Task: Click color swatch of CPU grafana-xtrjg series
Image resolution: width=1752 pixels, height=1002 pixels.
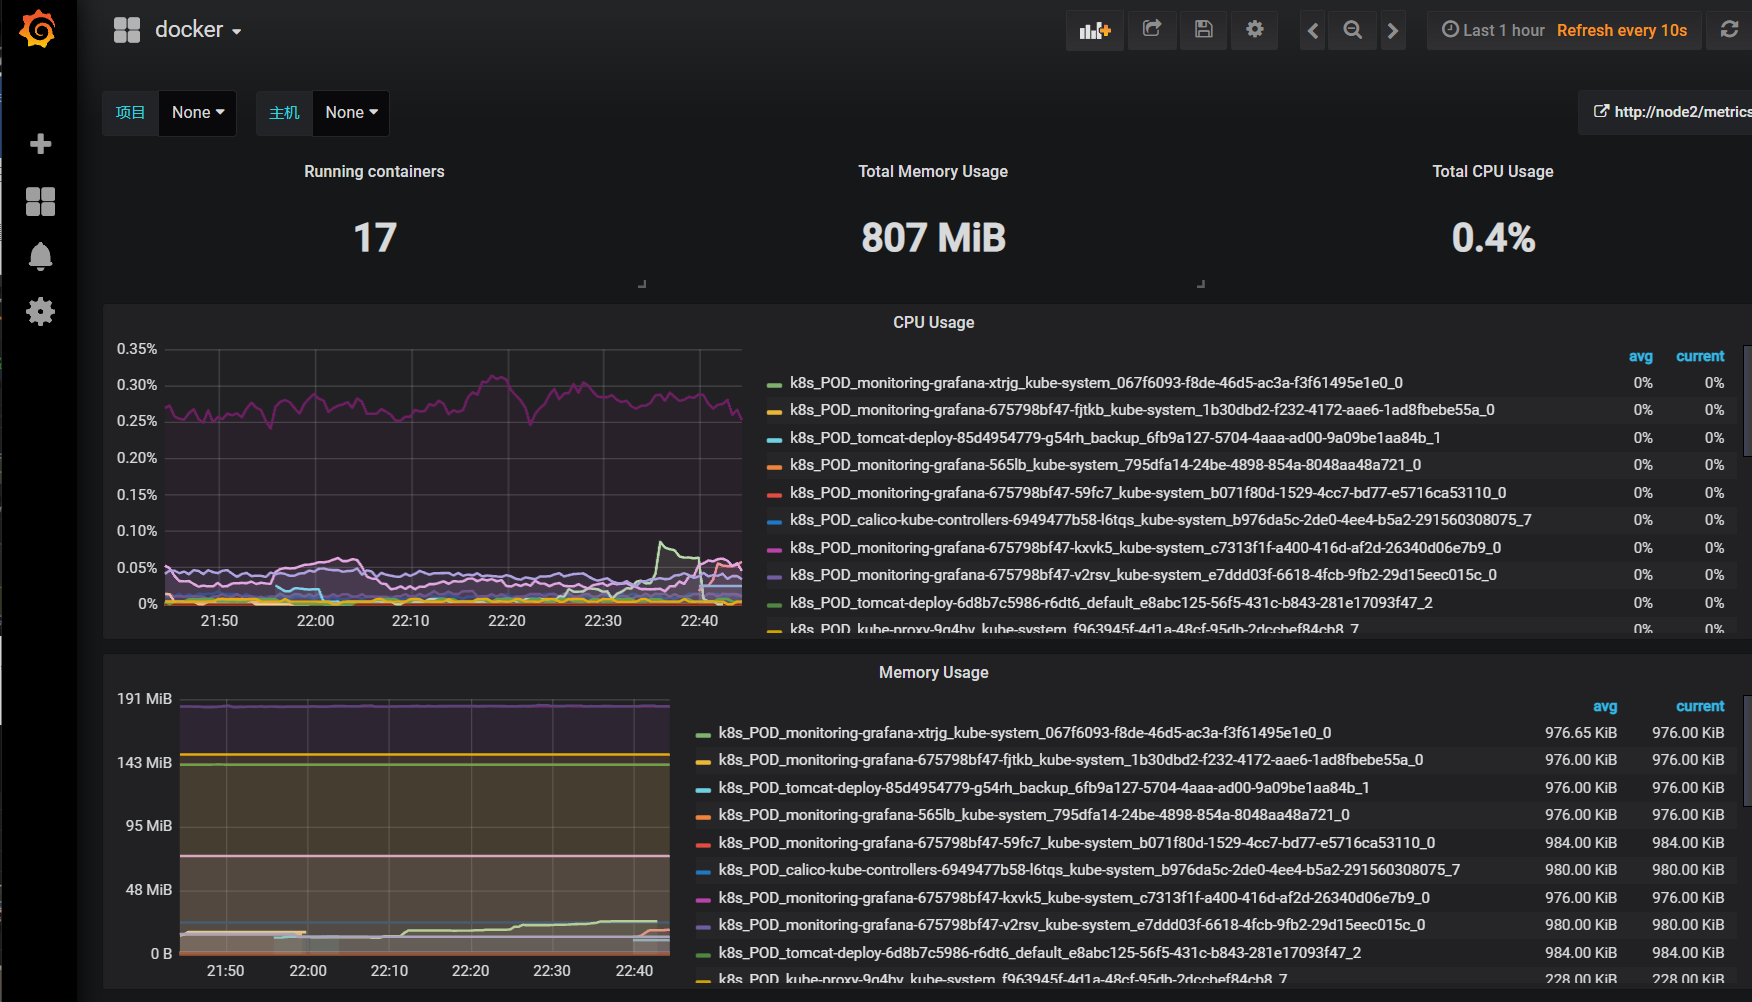Action: (x=774, y=385)
